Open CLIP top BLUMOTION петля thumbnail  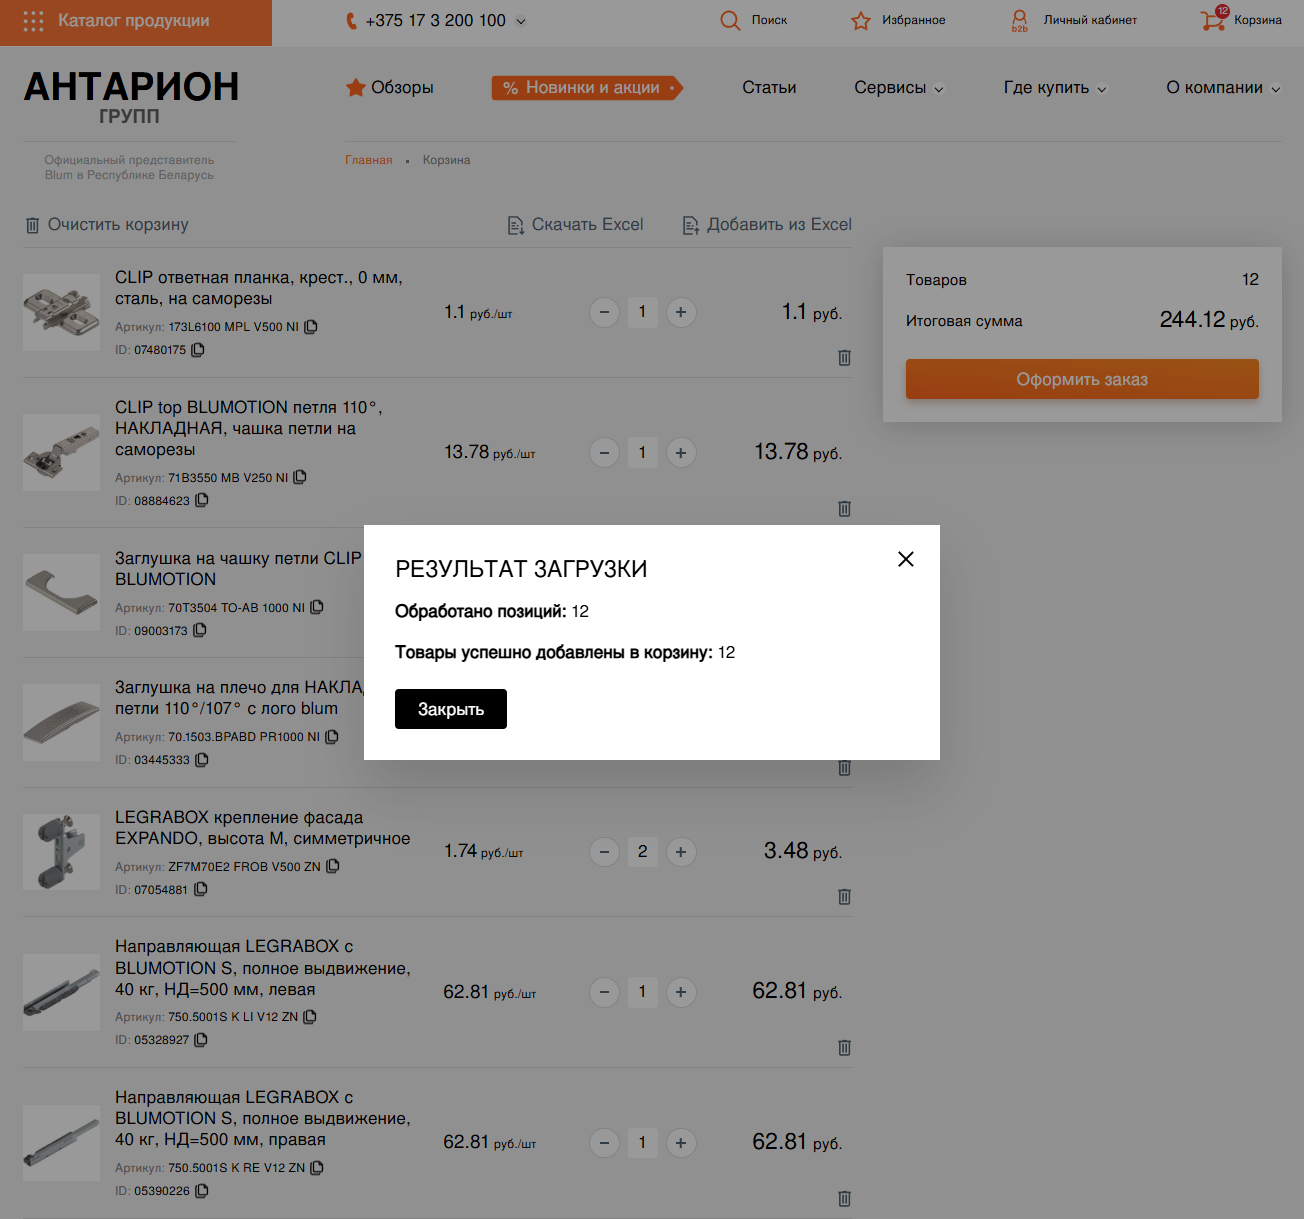tap(61, 452)
